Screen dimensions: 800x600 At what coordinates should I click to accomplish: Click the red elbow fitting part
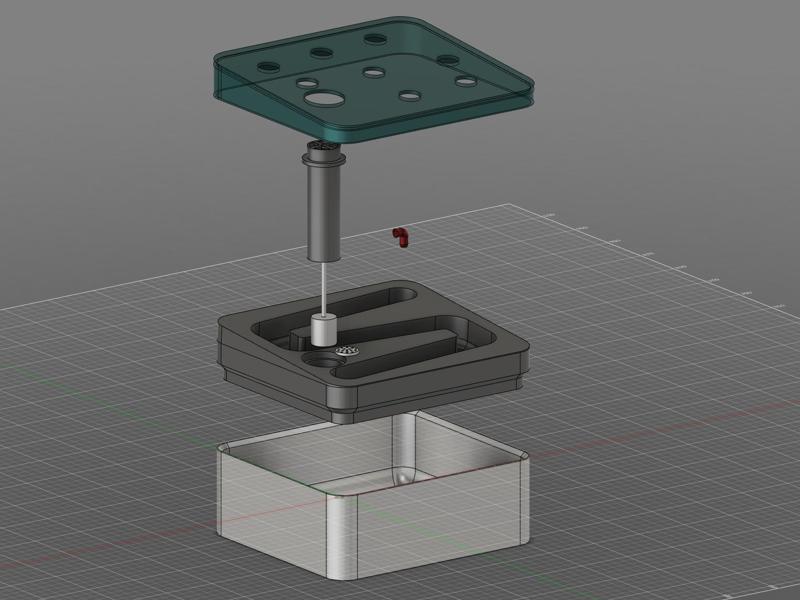[401, 236]
